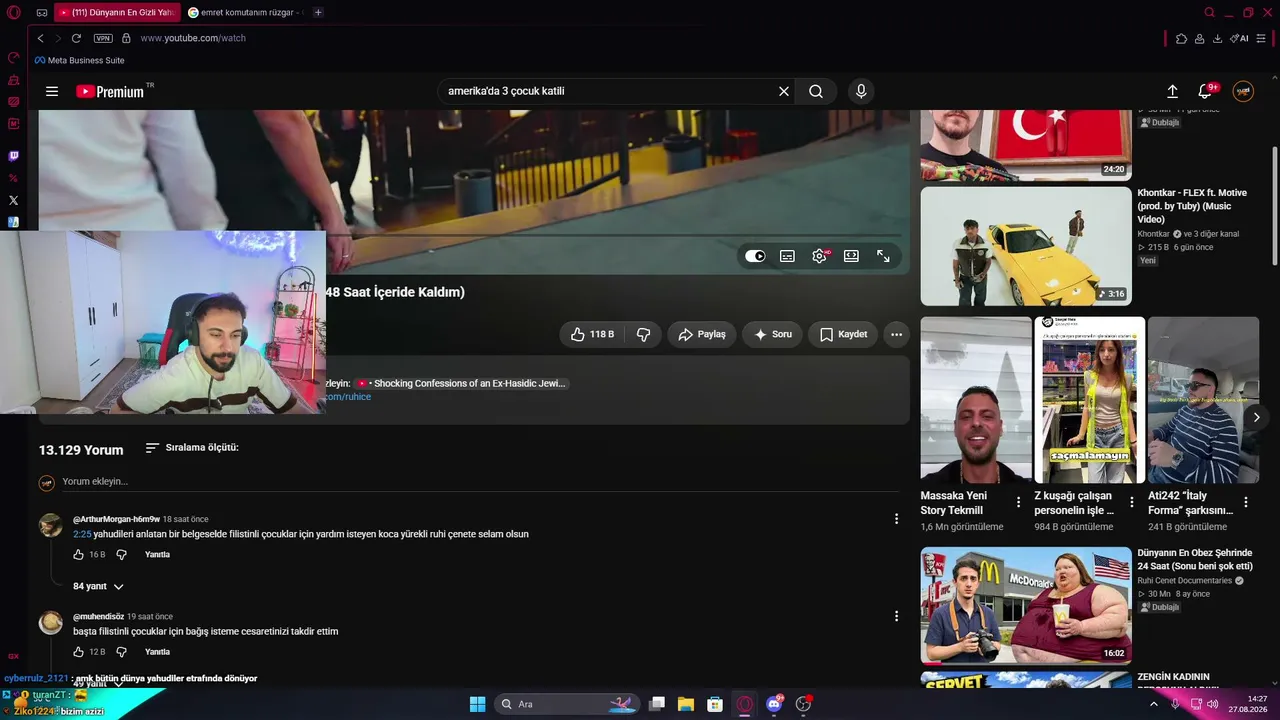Open options for the Massaka short
The width and height of the screenshot is (1280, 720).
click(1019, 502)
